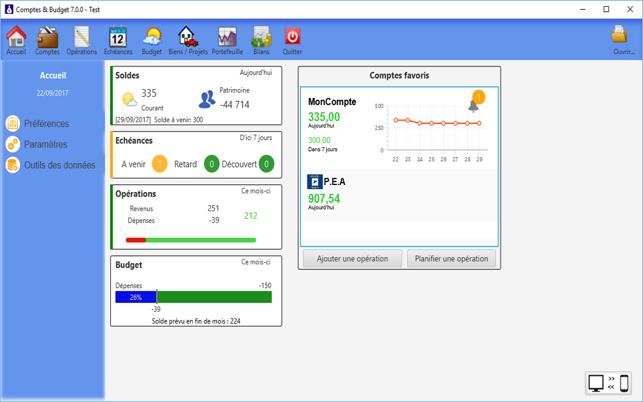
Task: Click the P.E.A account flag icon
Action: click(315, 182)
